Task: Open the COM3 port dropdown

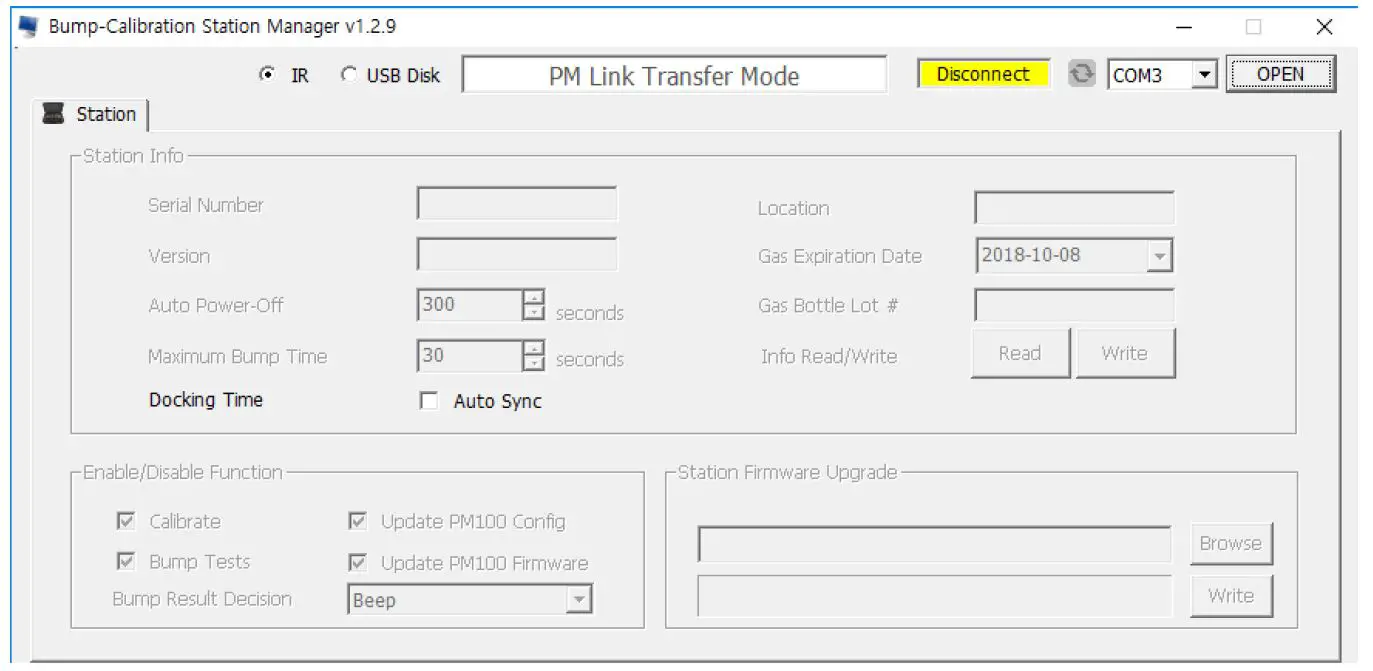Action: (x=1204, y=73)
